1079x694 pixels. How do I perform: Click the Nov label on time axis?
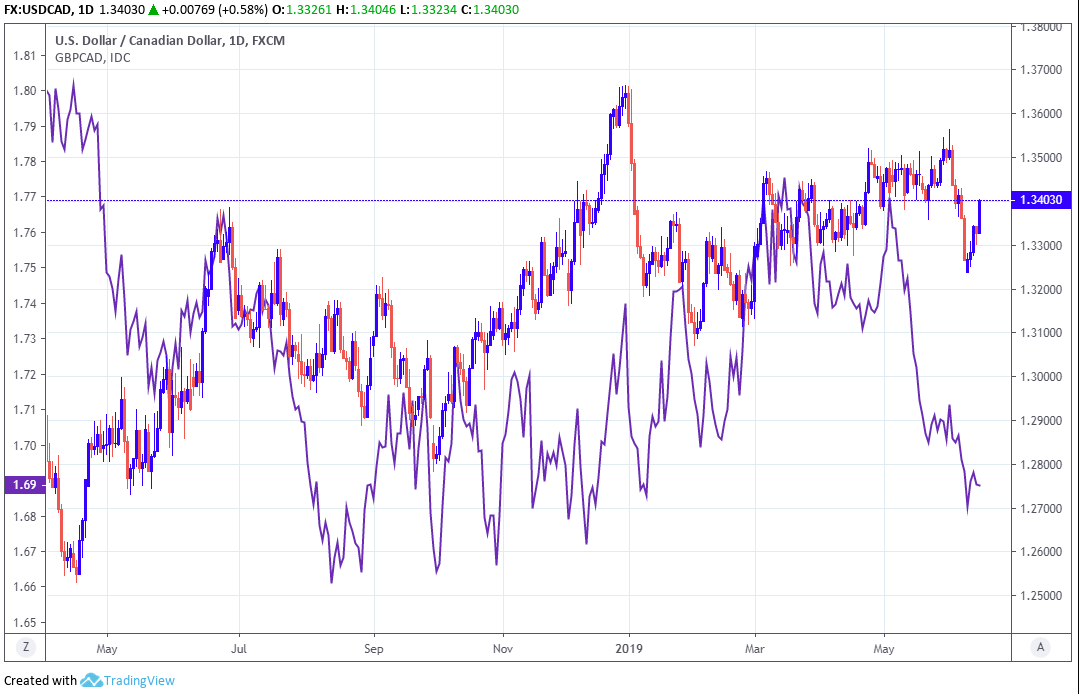pos(503,647)
